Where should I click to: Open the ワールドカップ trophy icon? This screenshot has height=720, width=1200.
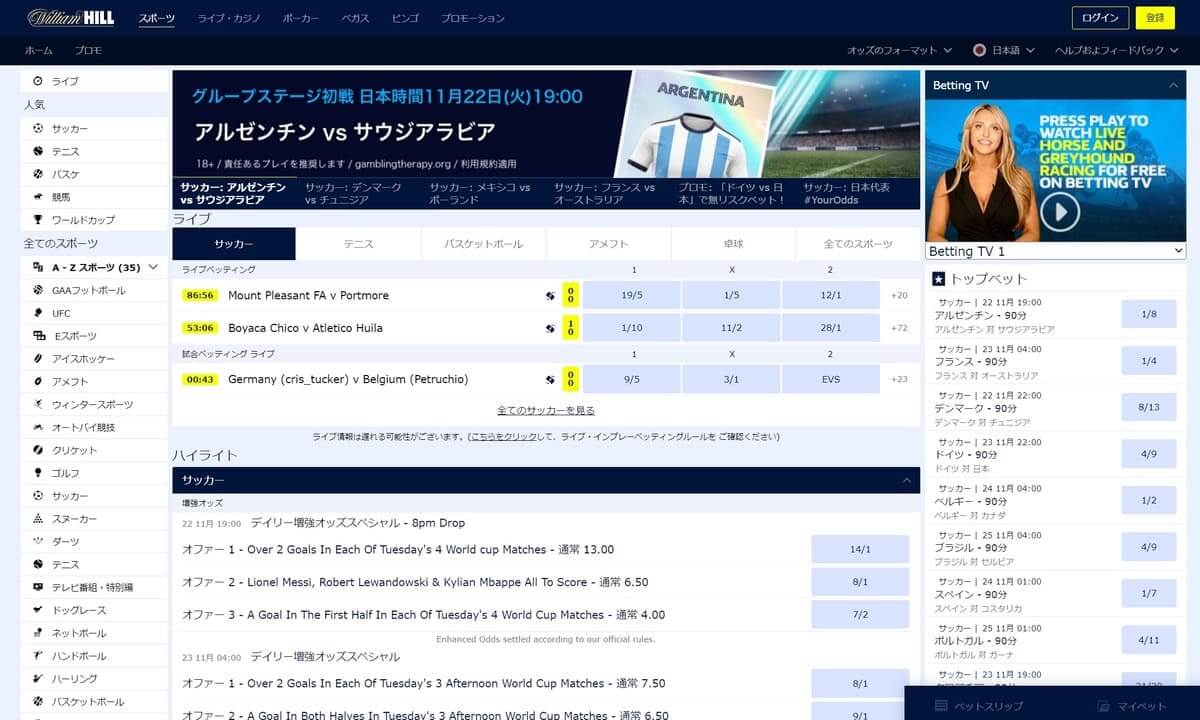tap(38, 220)
